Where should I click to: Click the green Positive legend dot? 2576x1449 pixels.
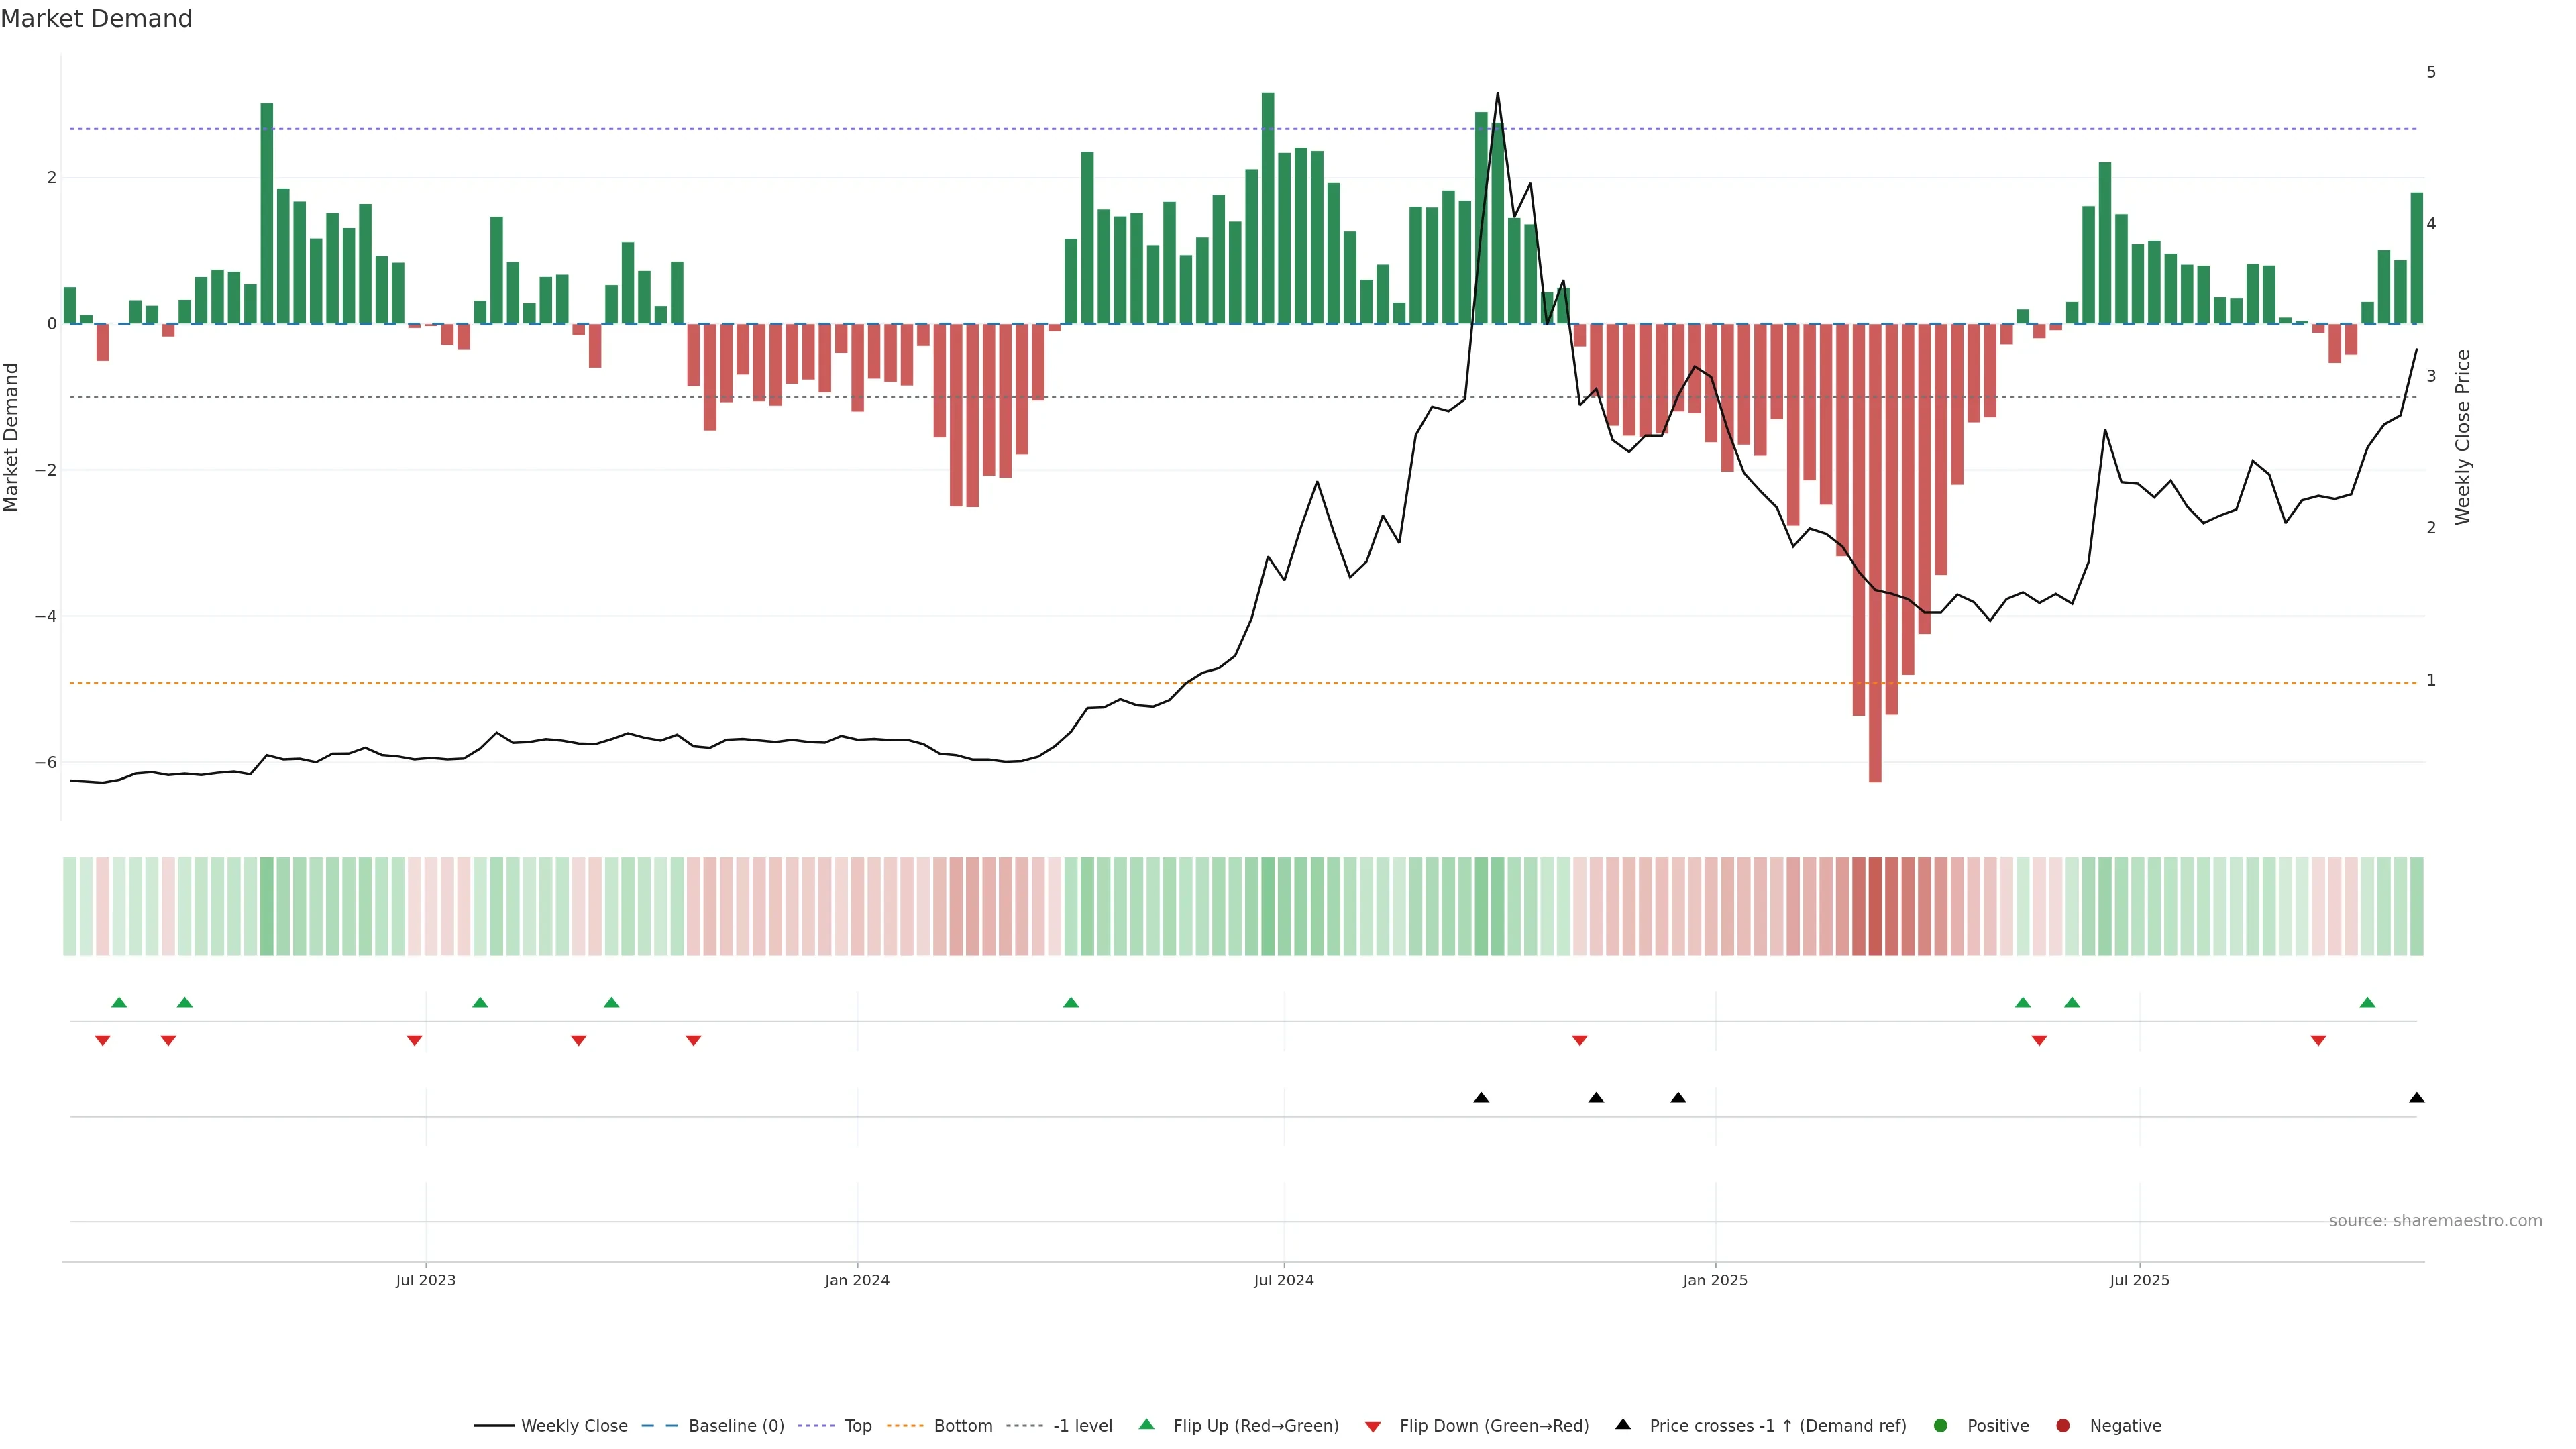(x=1941, y=1425)
